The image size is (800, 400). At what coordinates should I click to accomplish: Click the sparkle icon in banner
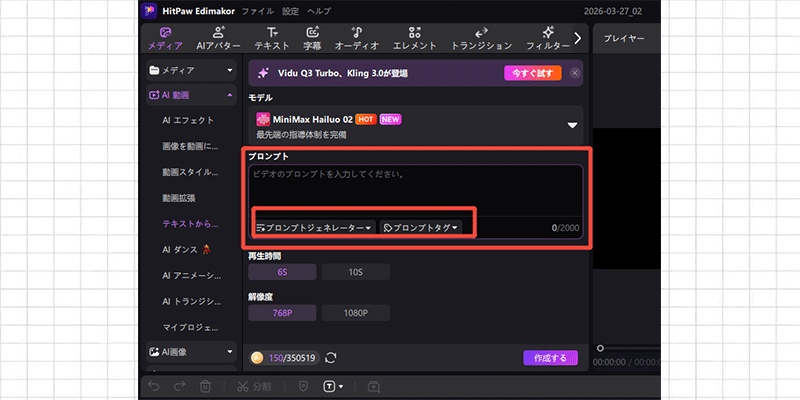pos(263,73)
